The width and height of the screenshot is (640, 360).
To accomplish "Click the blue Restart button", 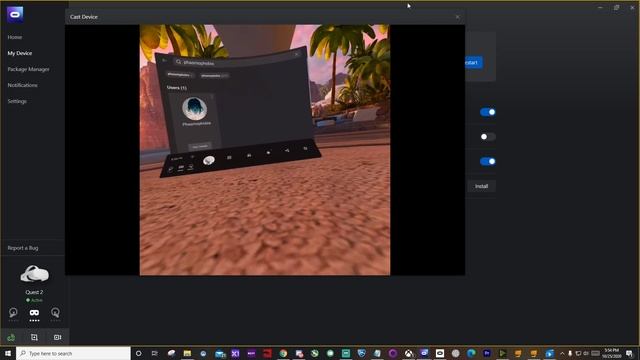I will point(473,62).
